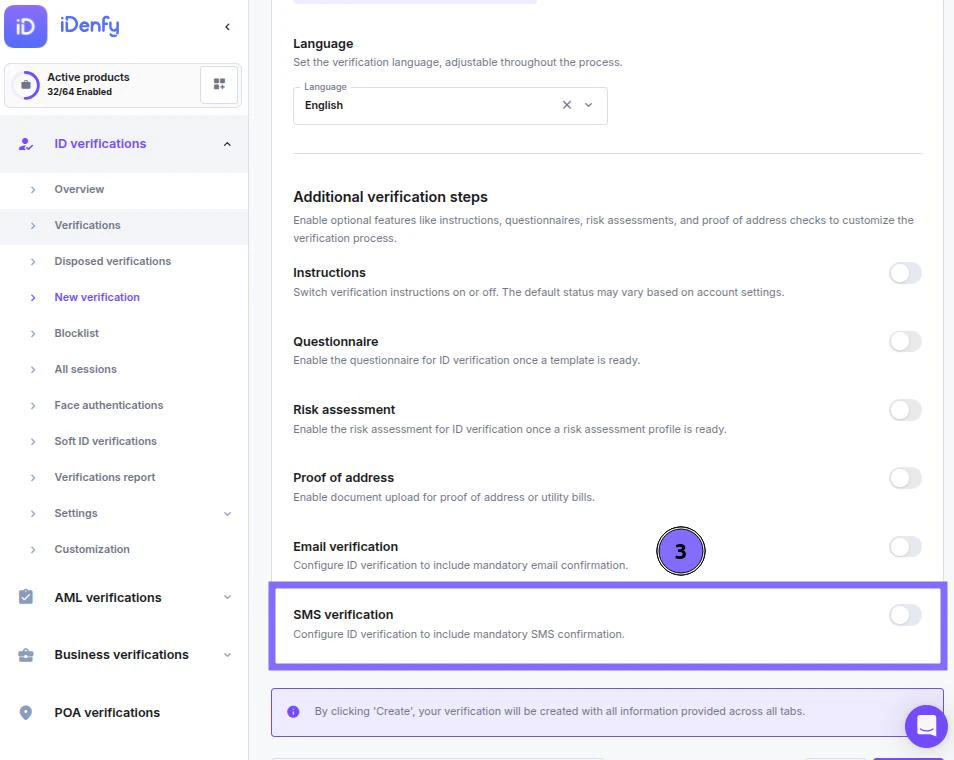Click the arrow beside Overview
Screen dimensions: 954x760
click(33, 190)
